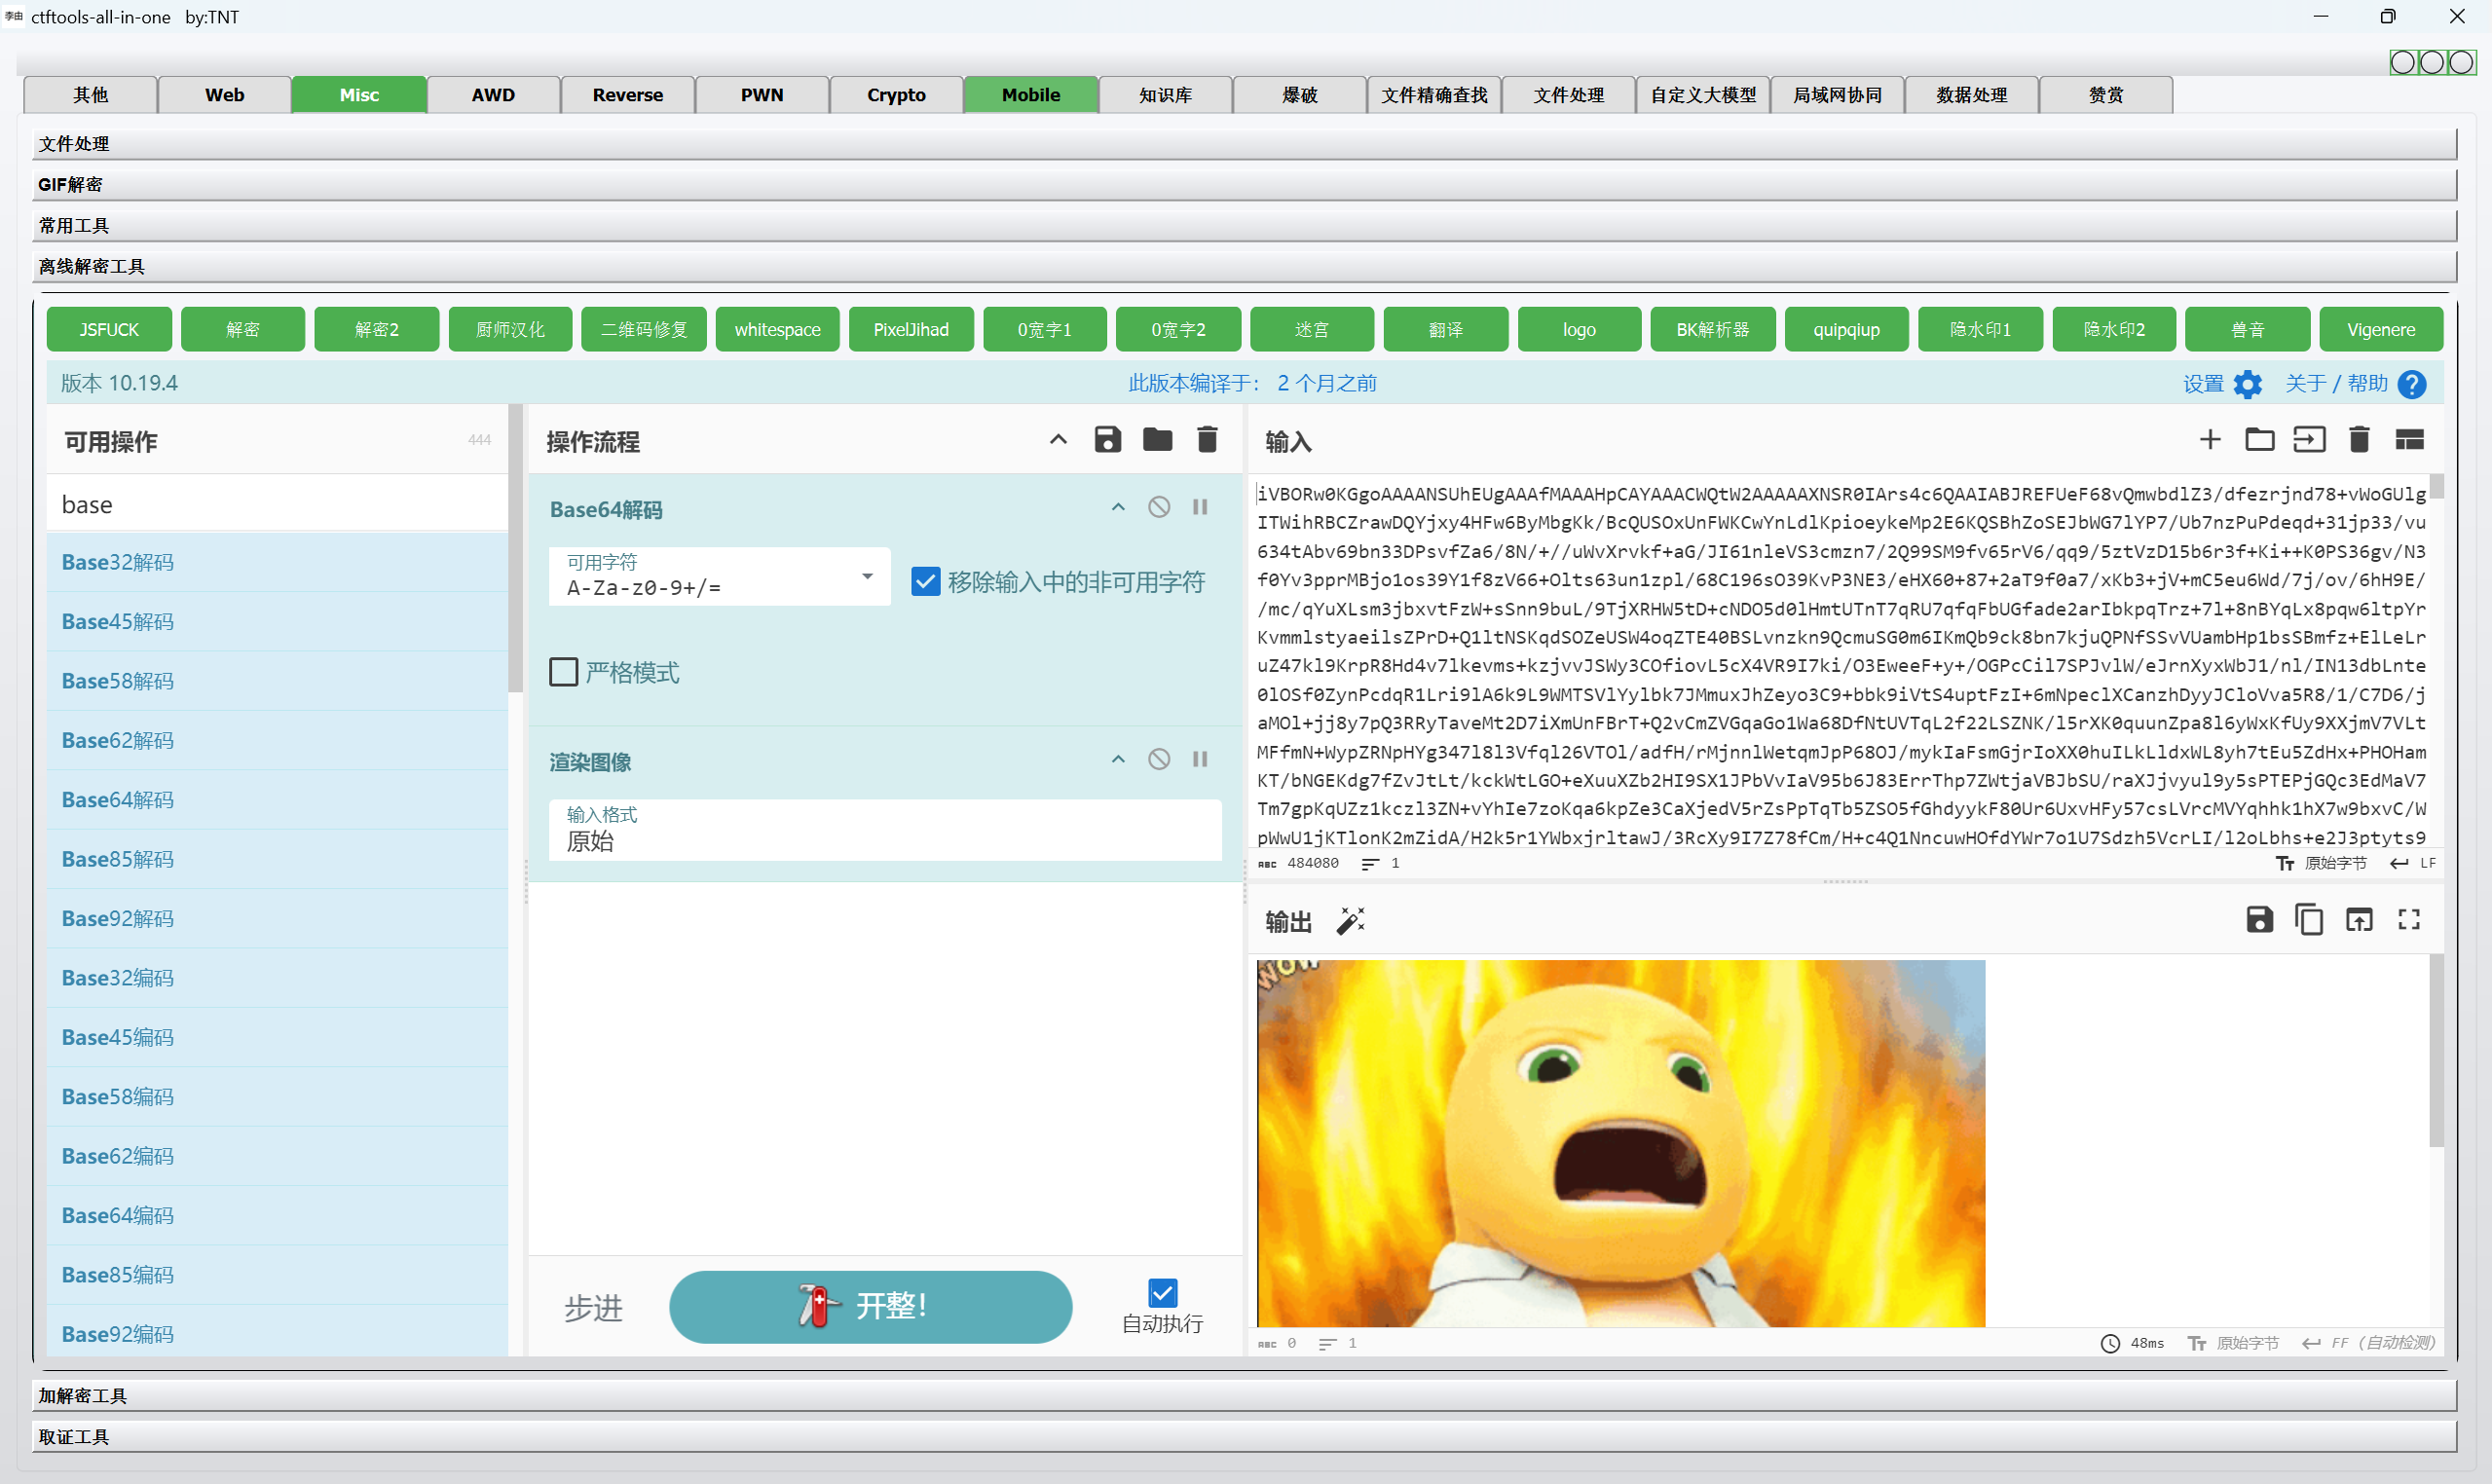Switch to the Web tab
This screenshot has height=1484, width=2492.
pos(224,95)
